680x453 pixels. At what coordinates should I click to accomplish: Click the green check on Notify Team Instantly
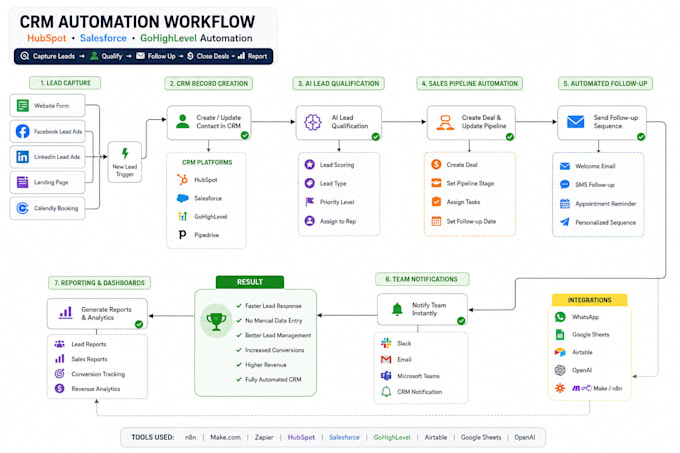[461, 321]
